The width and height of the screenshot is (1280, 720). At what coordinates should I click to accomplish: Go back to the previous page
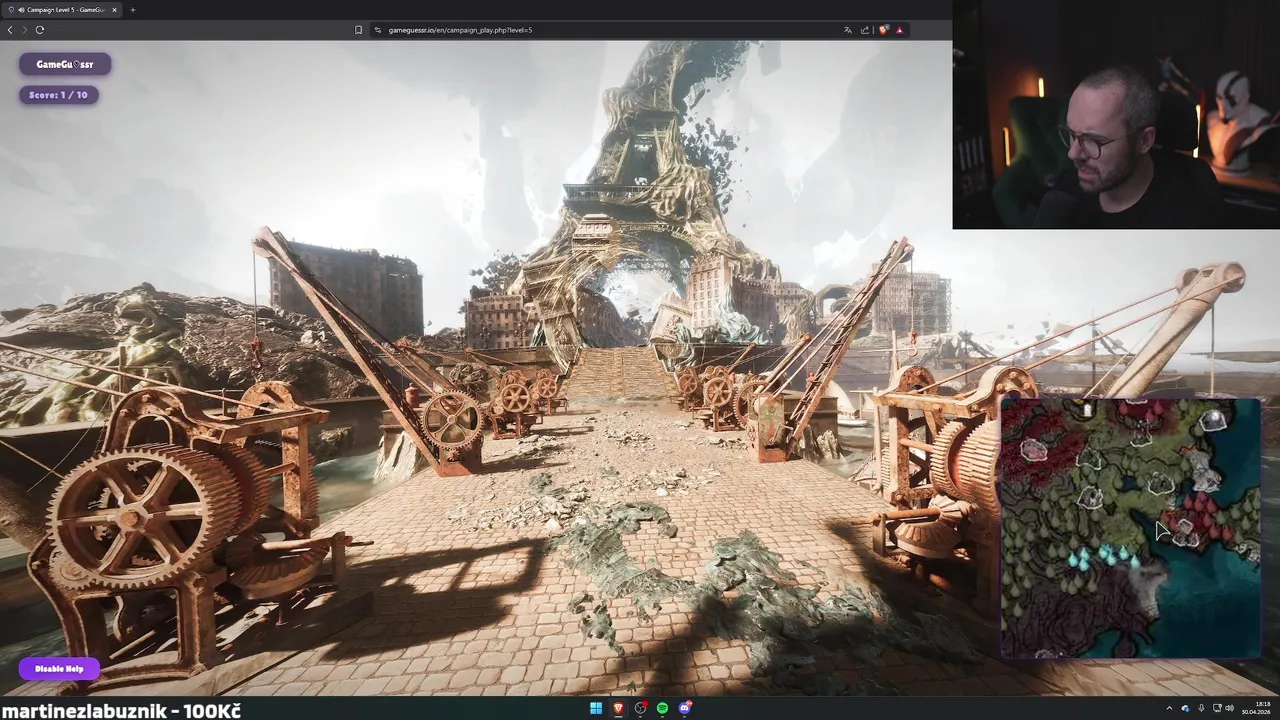pos(10,30)
